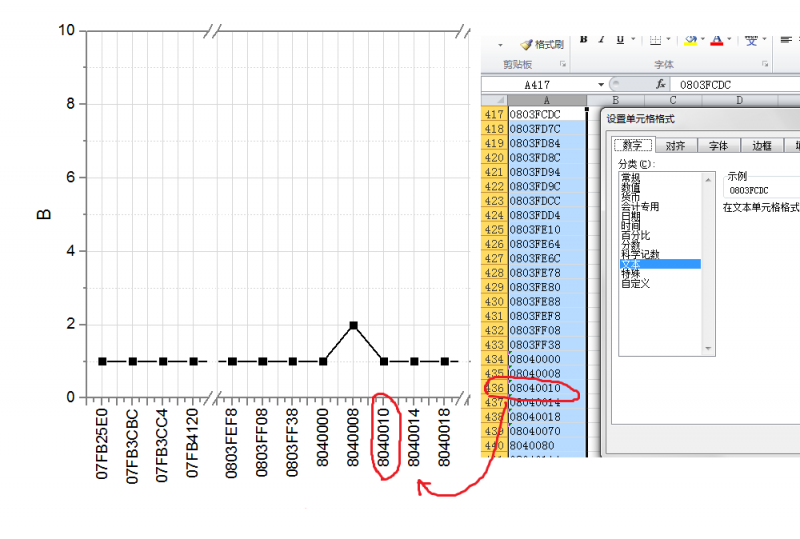Open the Clipboard (剪贴板) group dialog launcher
The height and width of the screenshot is (539, 800).
(563, 64)
